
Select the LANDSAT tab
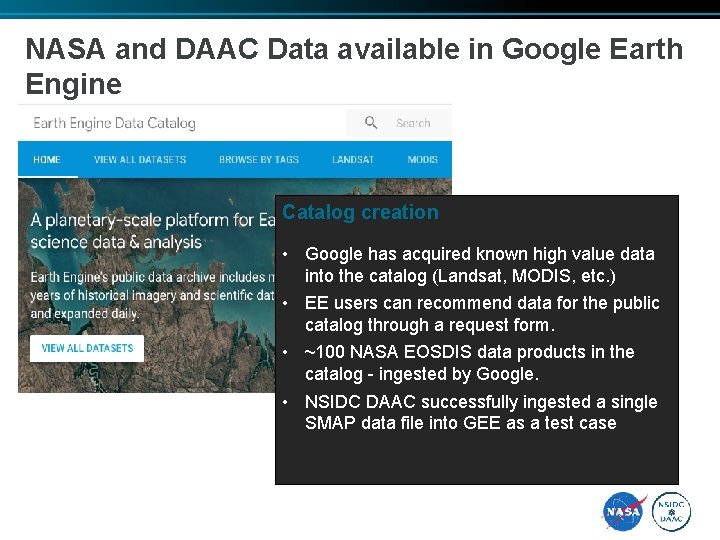point(353,159)
